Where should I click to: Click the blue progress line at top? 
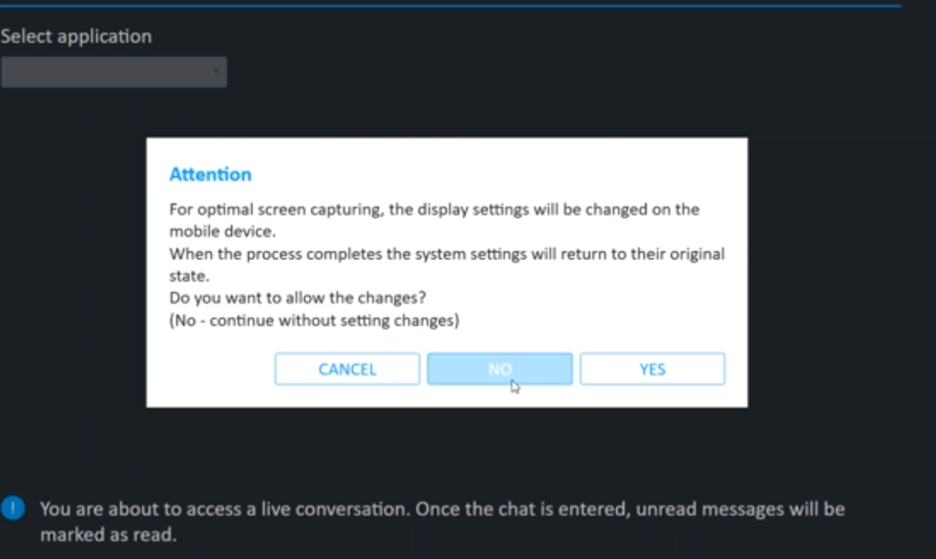click(451, 6)
